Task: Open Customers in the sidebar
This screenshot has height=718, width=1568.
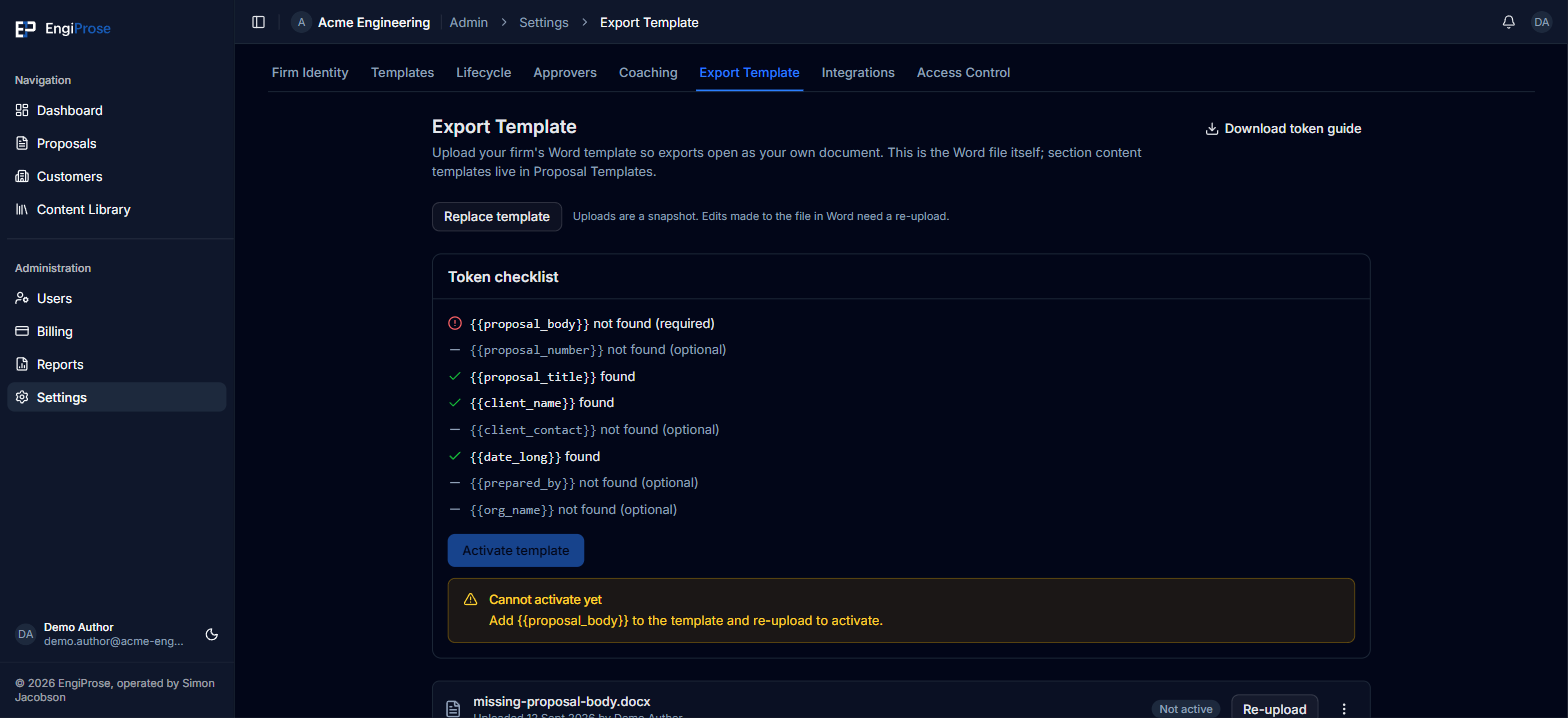Action: point(117,176)
